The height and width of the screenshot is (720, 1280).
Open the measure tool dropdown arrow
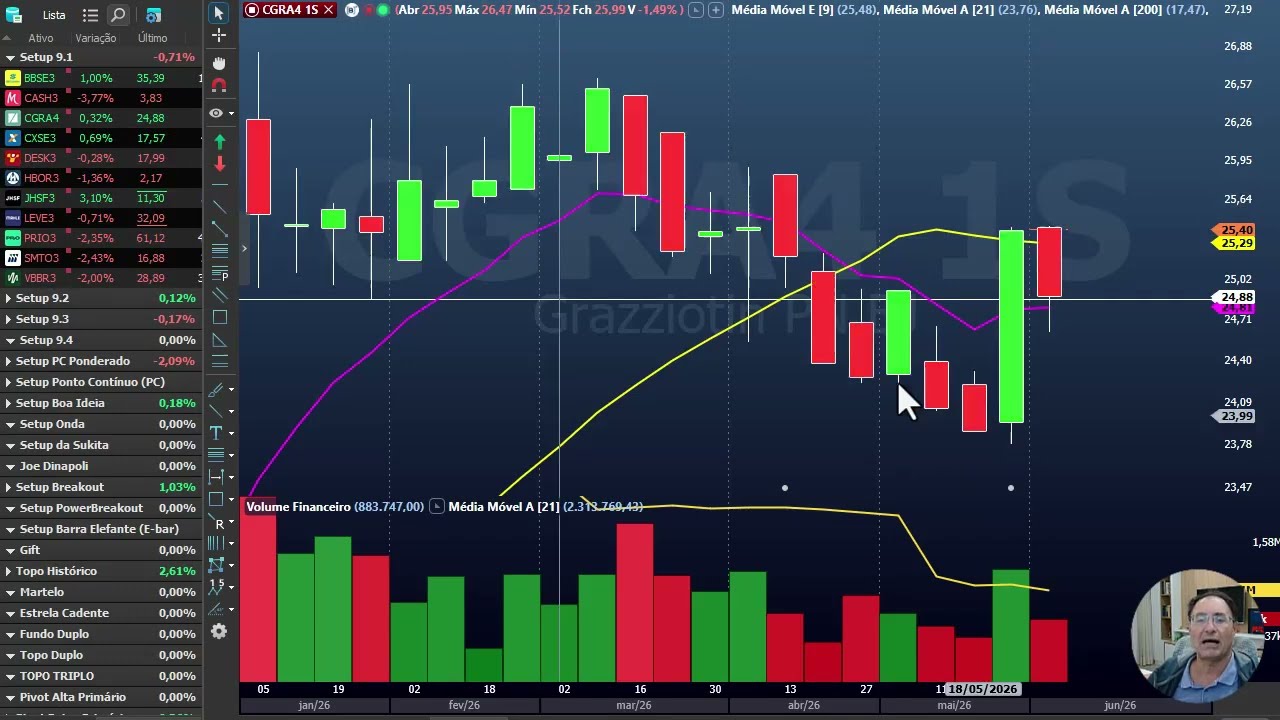232,478
